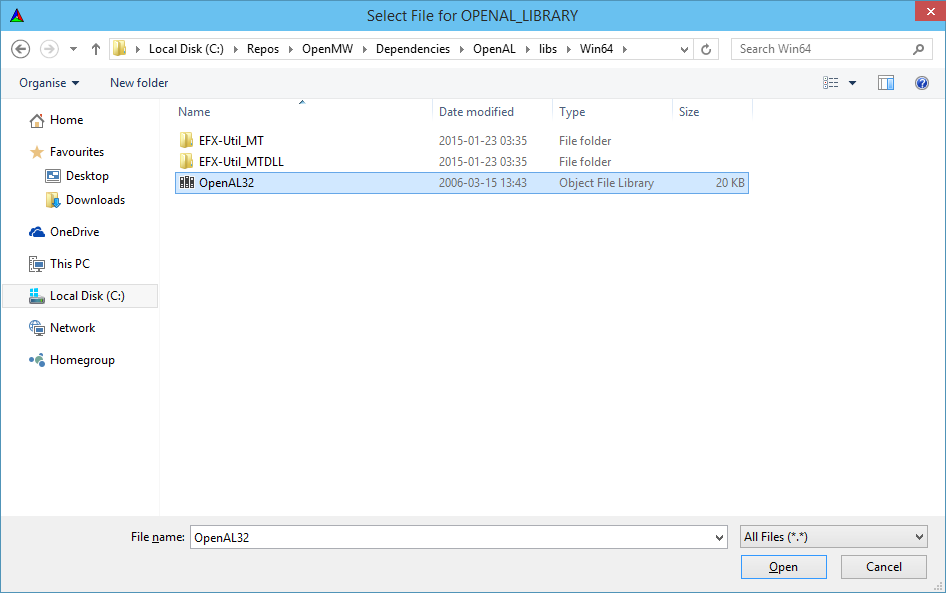Refresh the Win64 folder contents

[x=706, y=48]
